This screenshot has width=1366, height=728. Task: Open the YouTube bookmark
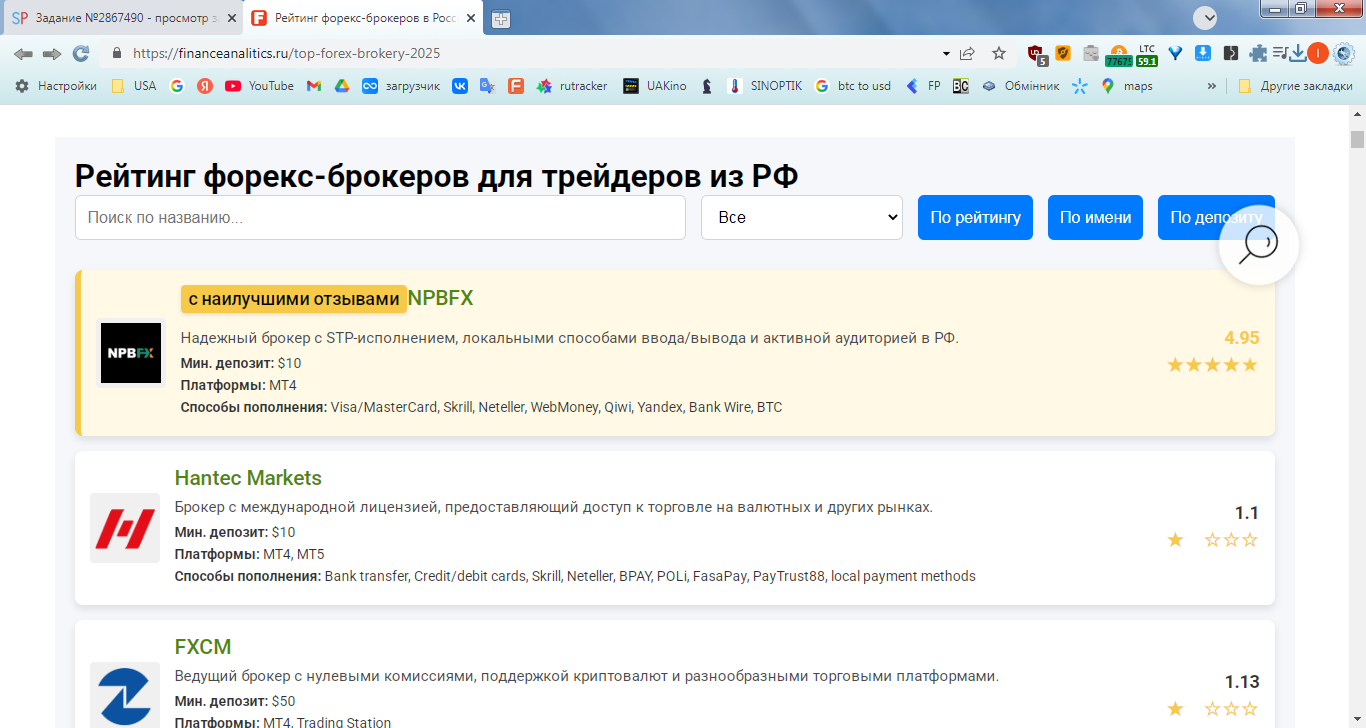pos(259,86)
